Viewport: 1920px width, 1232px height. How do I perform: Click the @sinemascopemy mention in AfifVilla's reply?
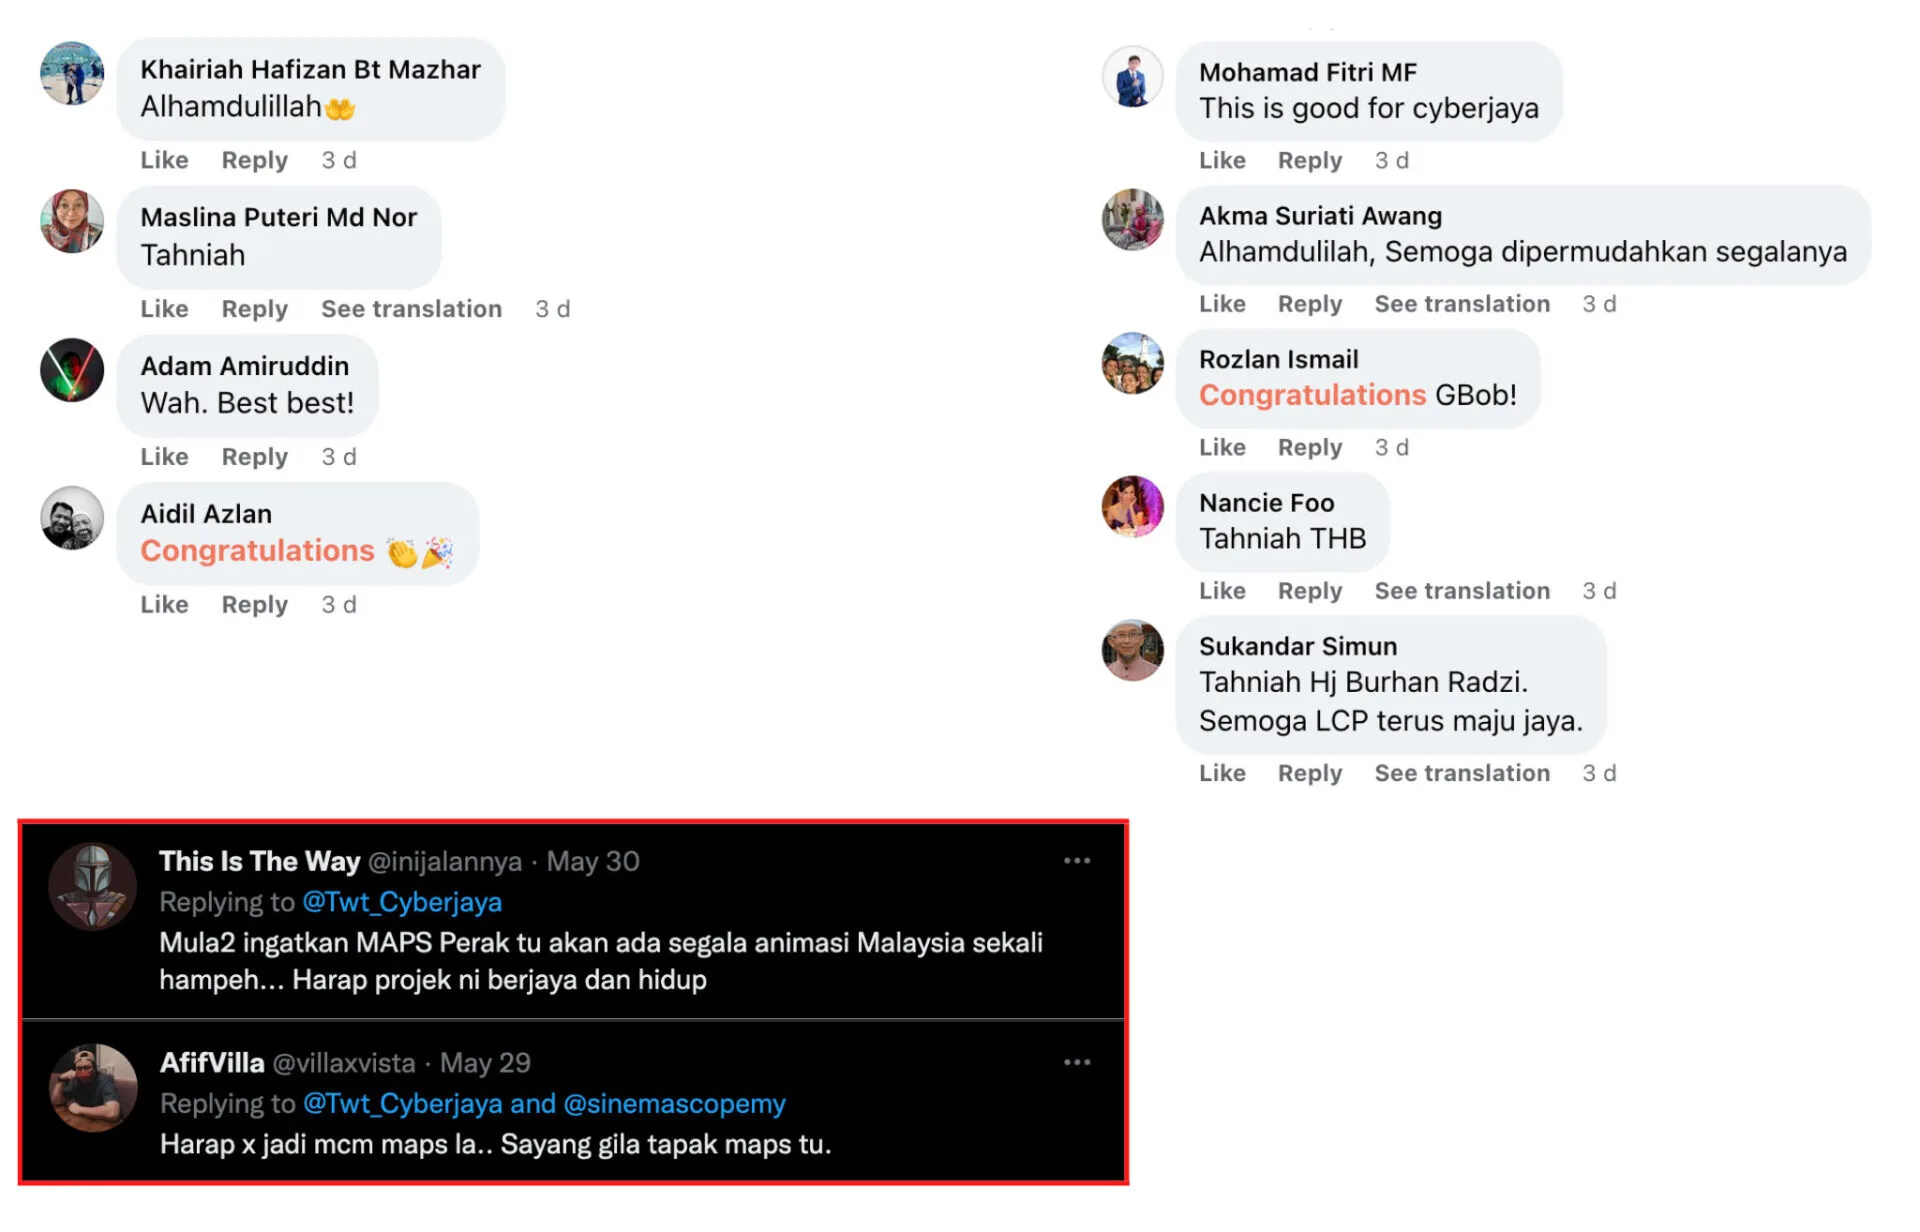[675, 1104]
